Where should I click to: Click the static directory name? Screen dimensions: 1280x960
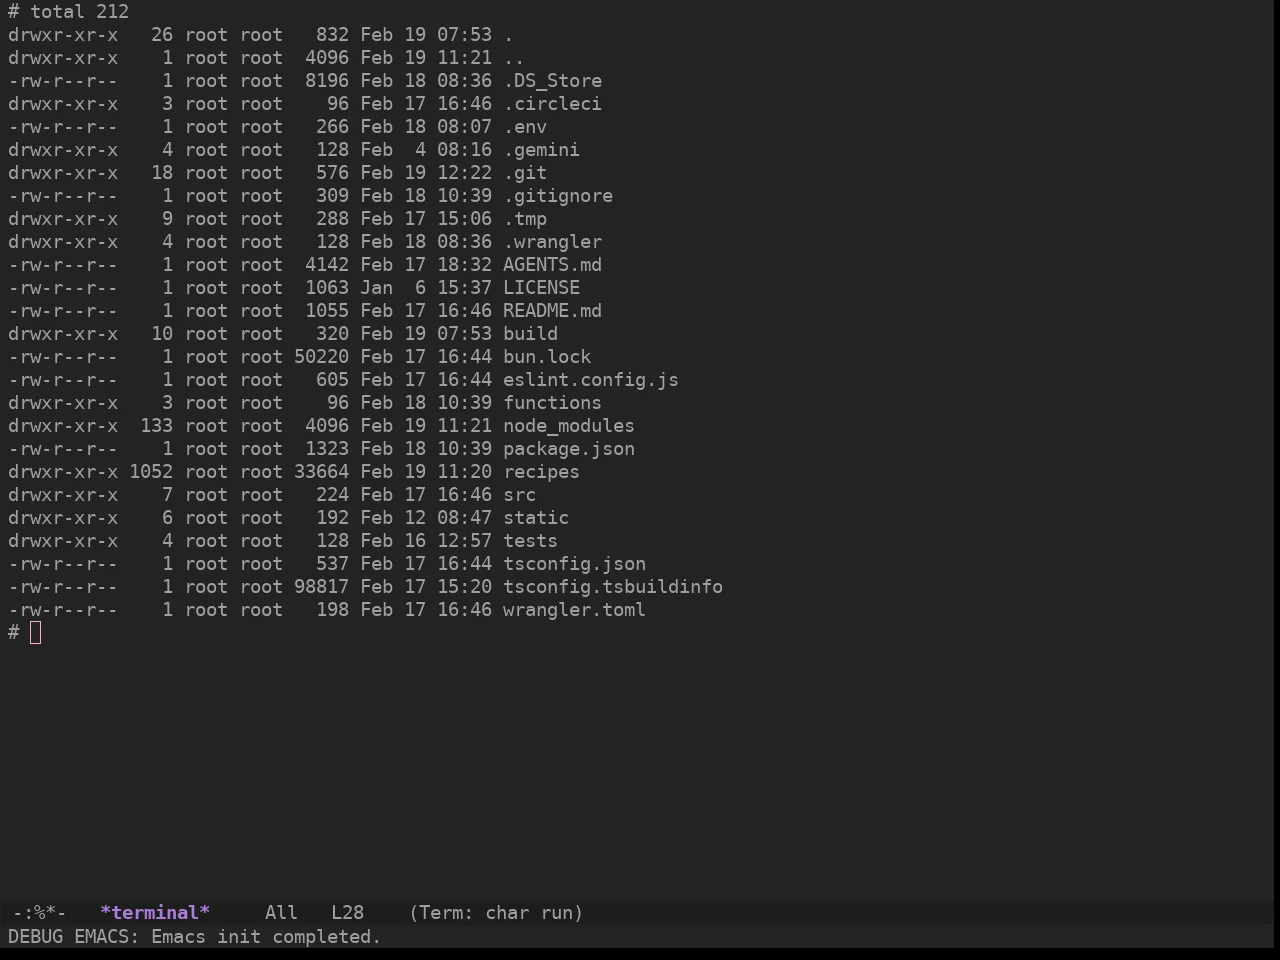(536, 518)
